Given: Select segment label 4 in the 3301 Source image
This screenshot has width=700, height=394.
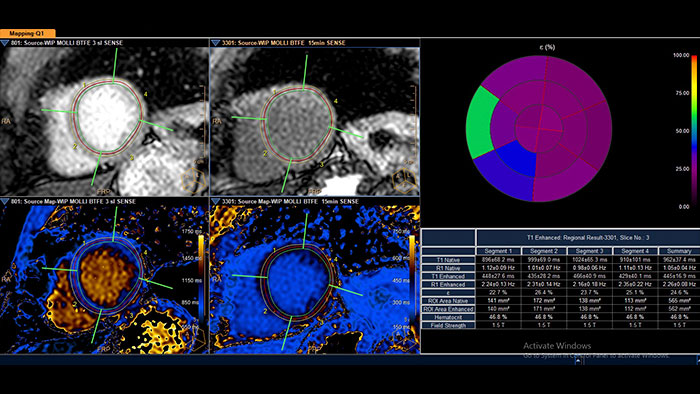Looking at the screenshot, I should click(336, 101).
